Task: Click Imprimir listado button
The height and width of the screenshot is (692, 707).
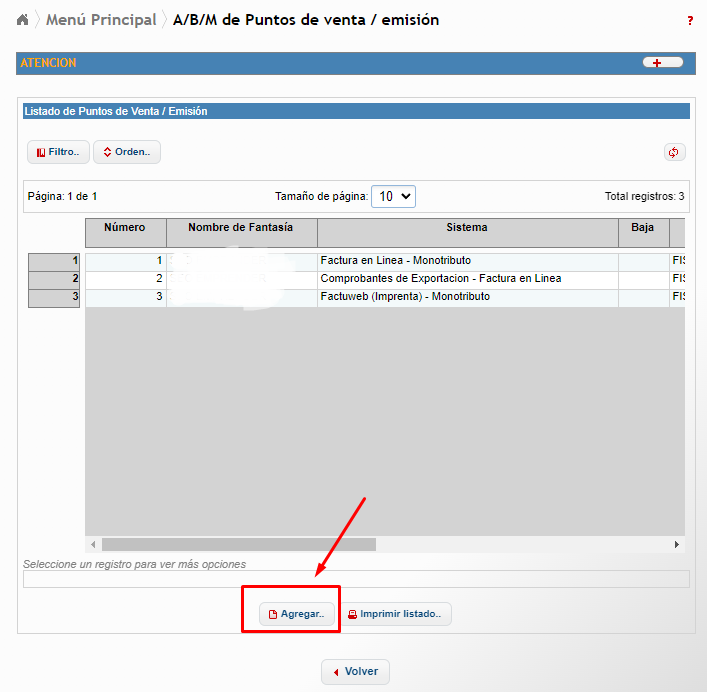Action: tap(394, 614)
